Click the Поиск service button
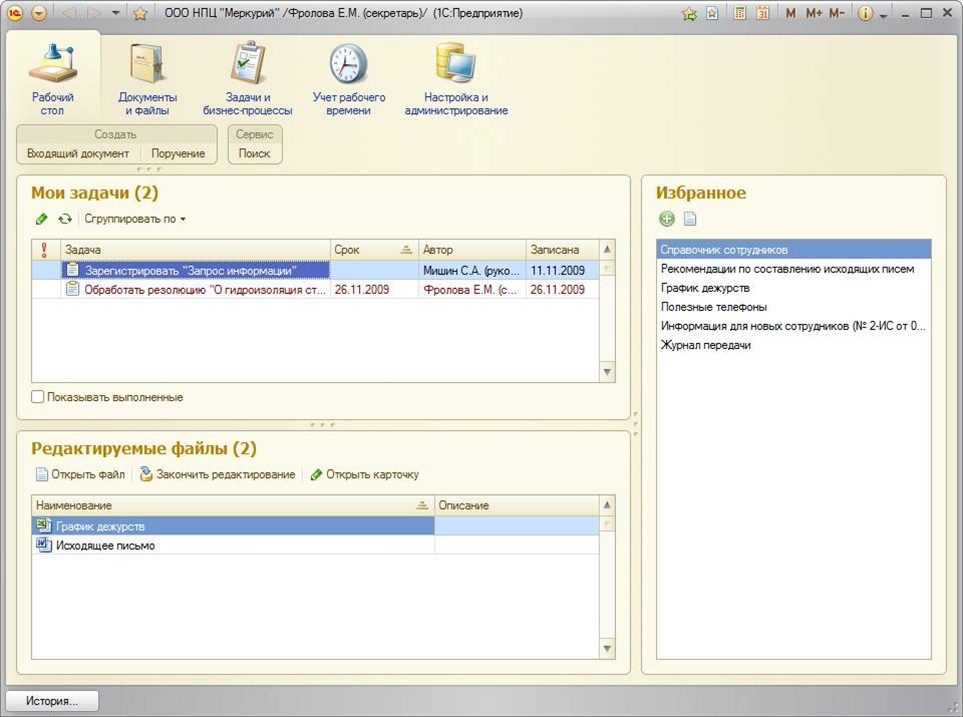Screen dimensions: 963x717 (254, 153)
